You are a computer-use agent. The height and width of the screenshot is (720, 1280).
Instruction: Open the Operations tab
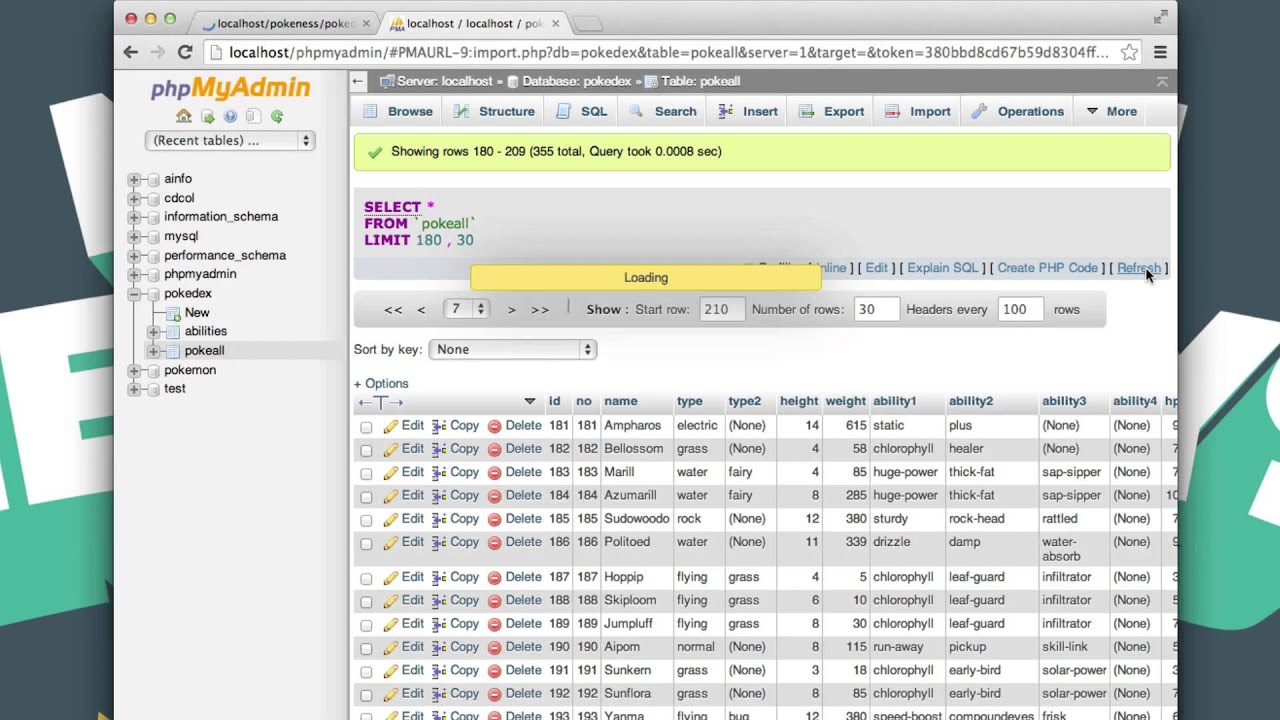(1017, 111)
